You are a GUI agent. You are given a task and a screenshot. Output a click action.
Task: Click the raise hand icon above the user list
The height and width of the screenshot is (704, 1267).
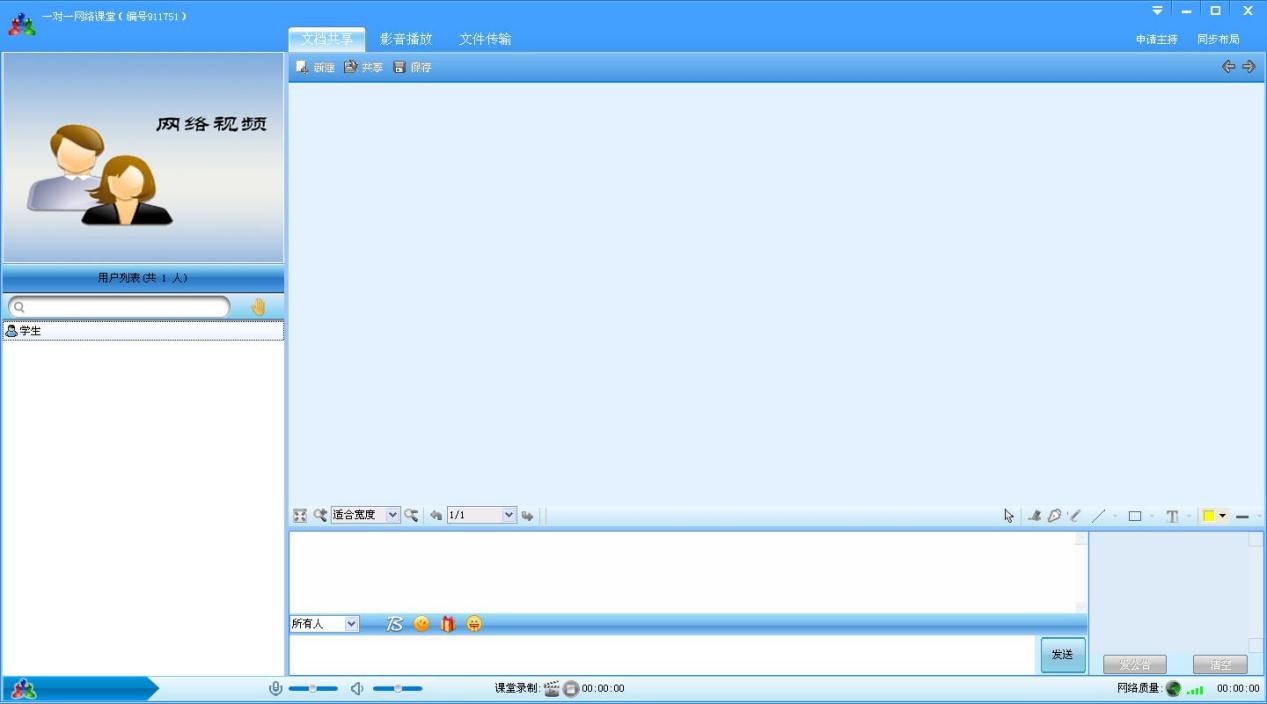pyautogui.click(x=258, y=306)
